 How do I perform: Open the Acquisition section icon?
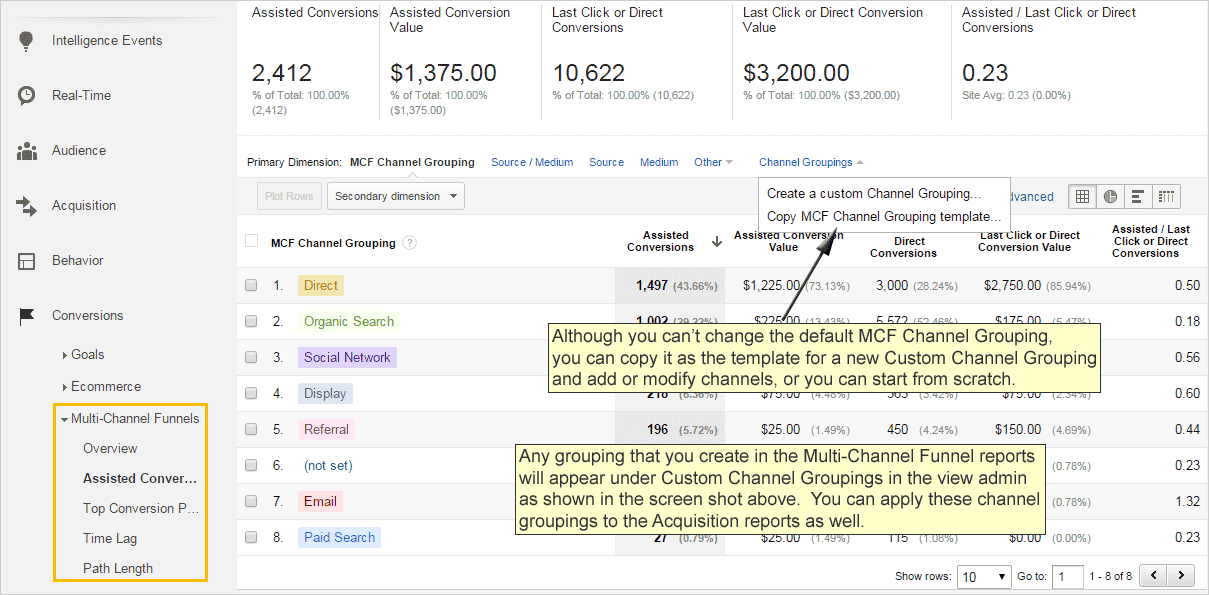click(x=25, y=205)
